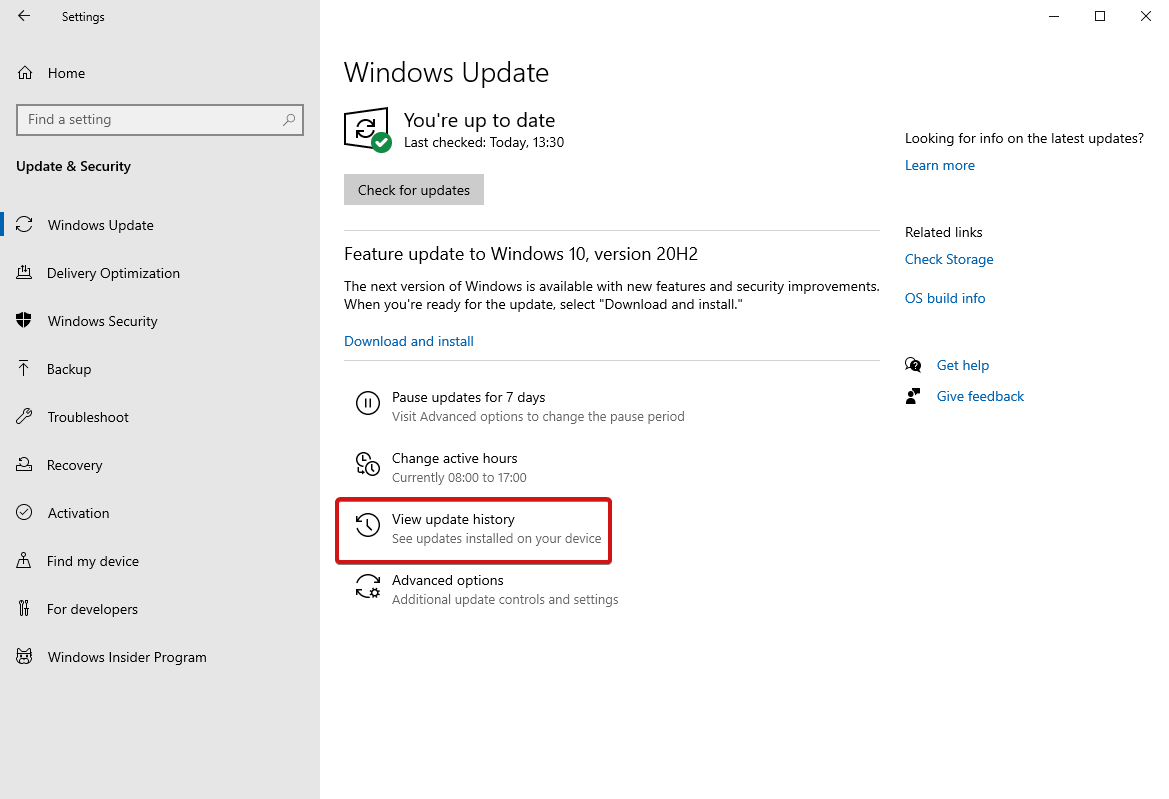Click the search magnifier icon
Image resolution: width=1169 pixels, height=799 pixels.
[289, 120]
